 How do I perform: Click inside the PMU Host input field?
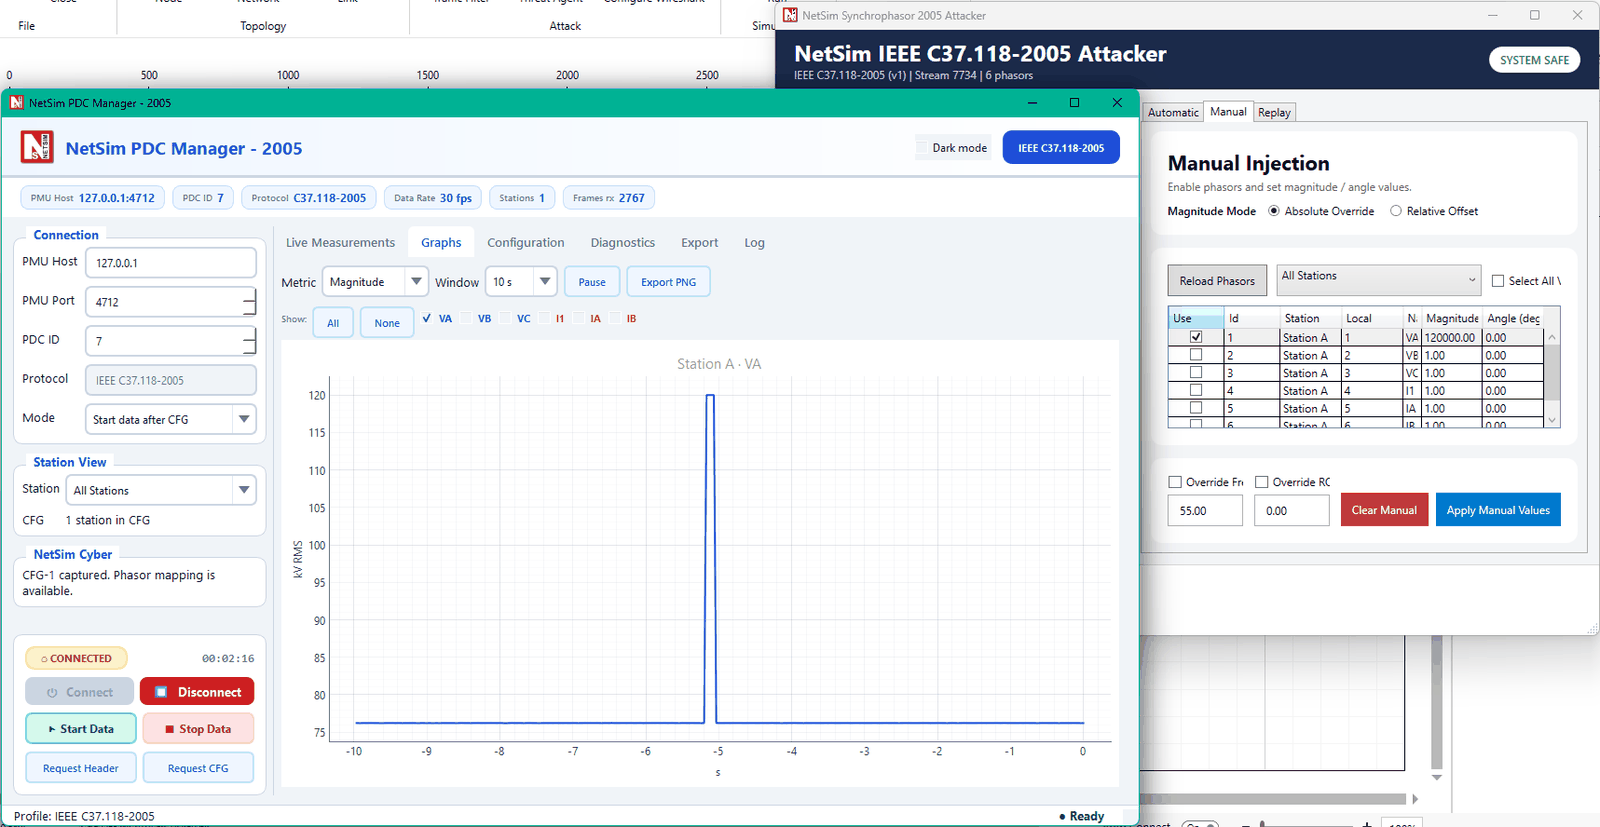pos(171,263)
